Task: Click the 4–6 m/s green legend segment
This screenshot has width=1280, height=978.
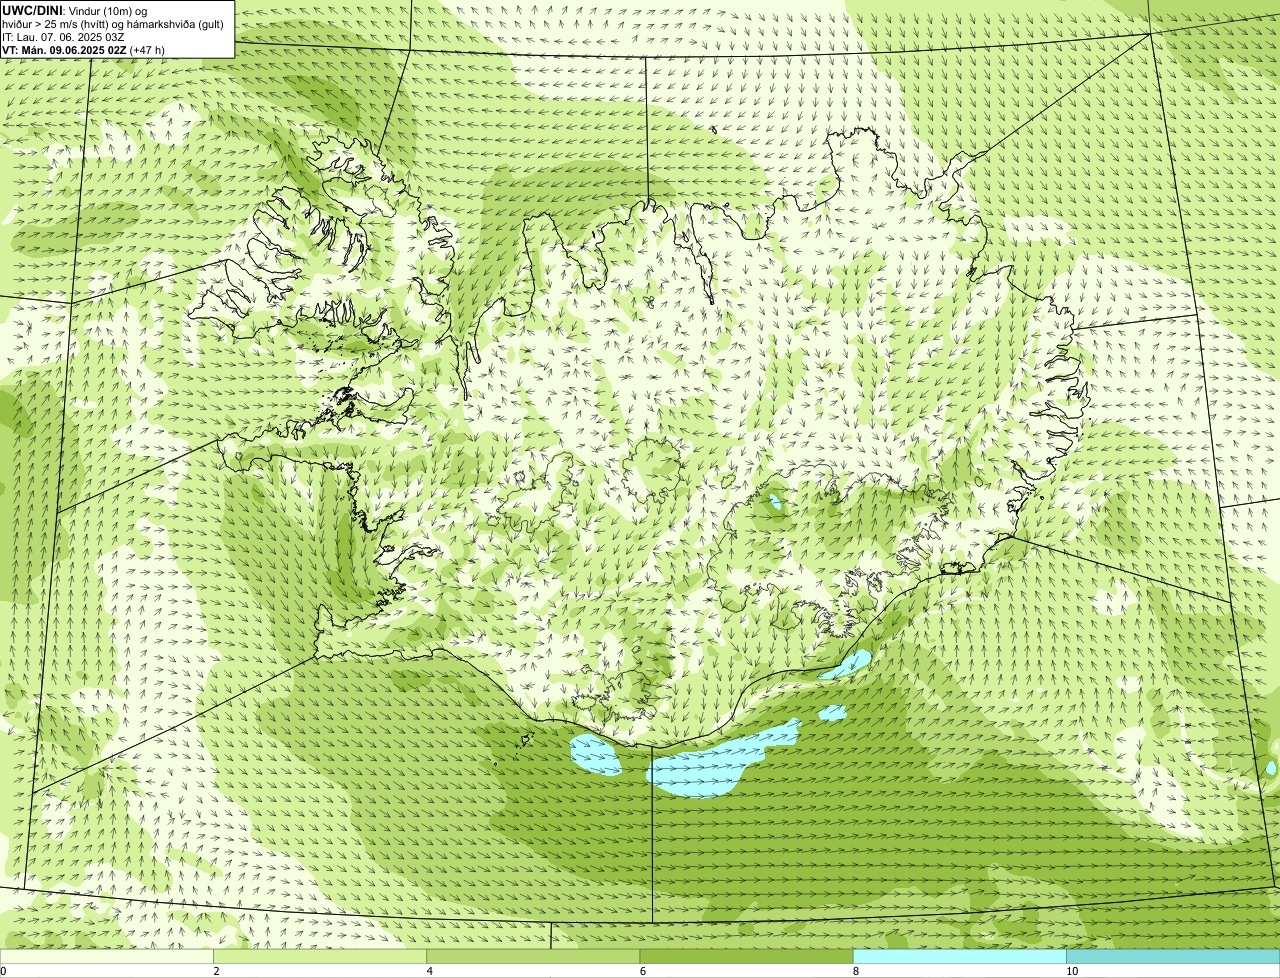Action: pos(533,957)
